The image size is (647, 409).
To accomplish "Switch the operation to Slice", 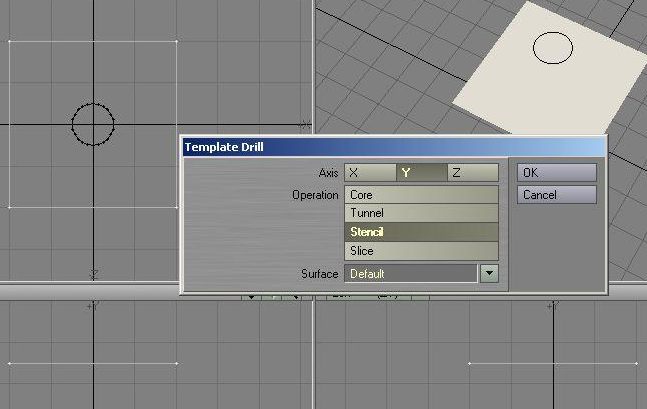I will pyautogui.click(x=421, y=251).
